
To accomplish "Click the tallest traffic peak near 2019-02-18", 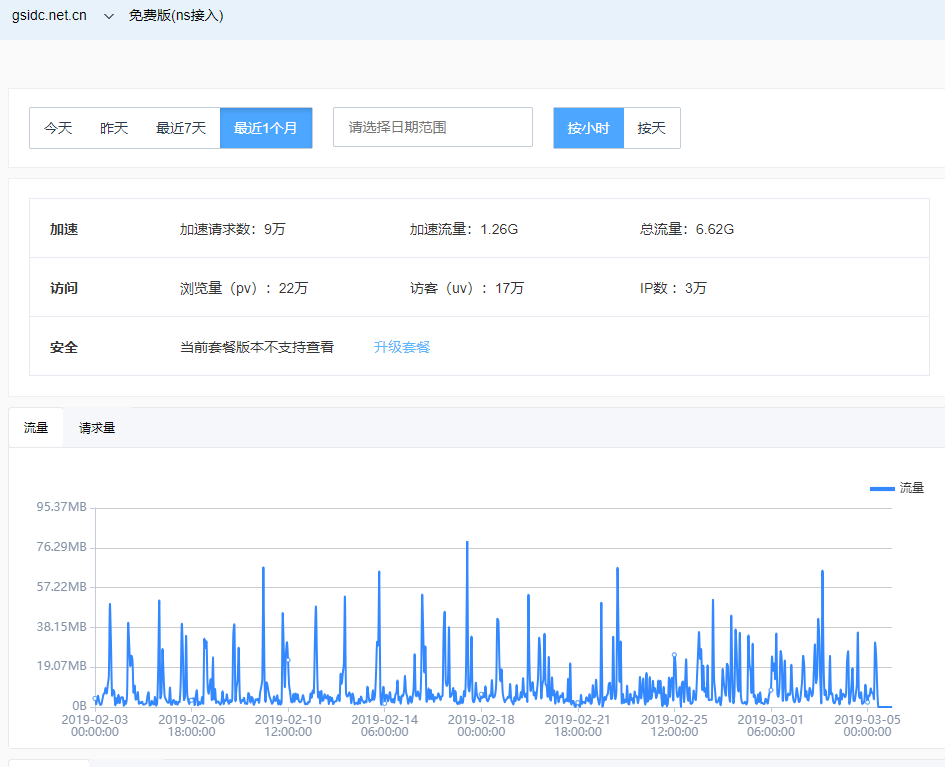I will pos(467,542).
